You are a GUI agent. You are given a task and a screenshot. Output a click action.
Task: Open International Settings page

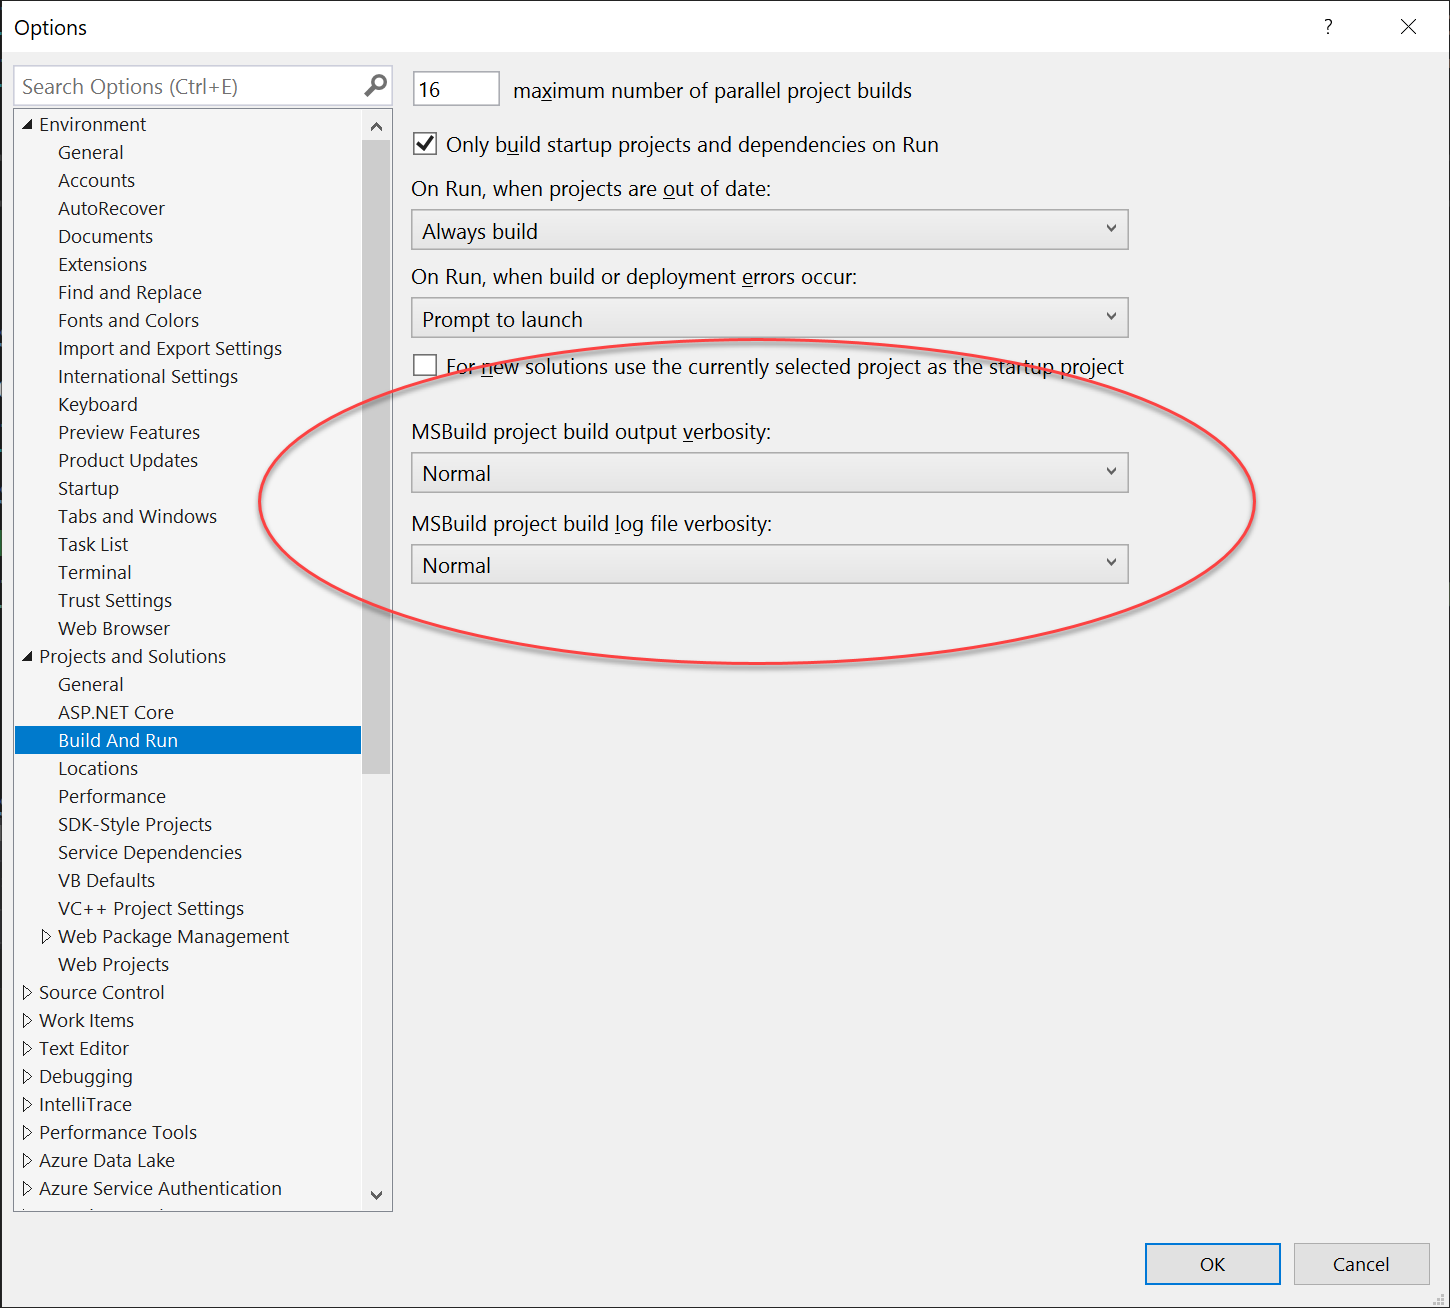pyautogui.click(x=148, y=376)
